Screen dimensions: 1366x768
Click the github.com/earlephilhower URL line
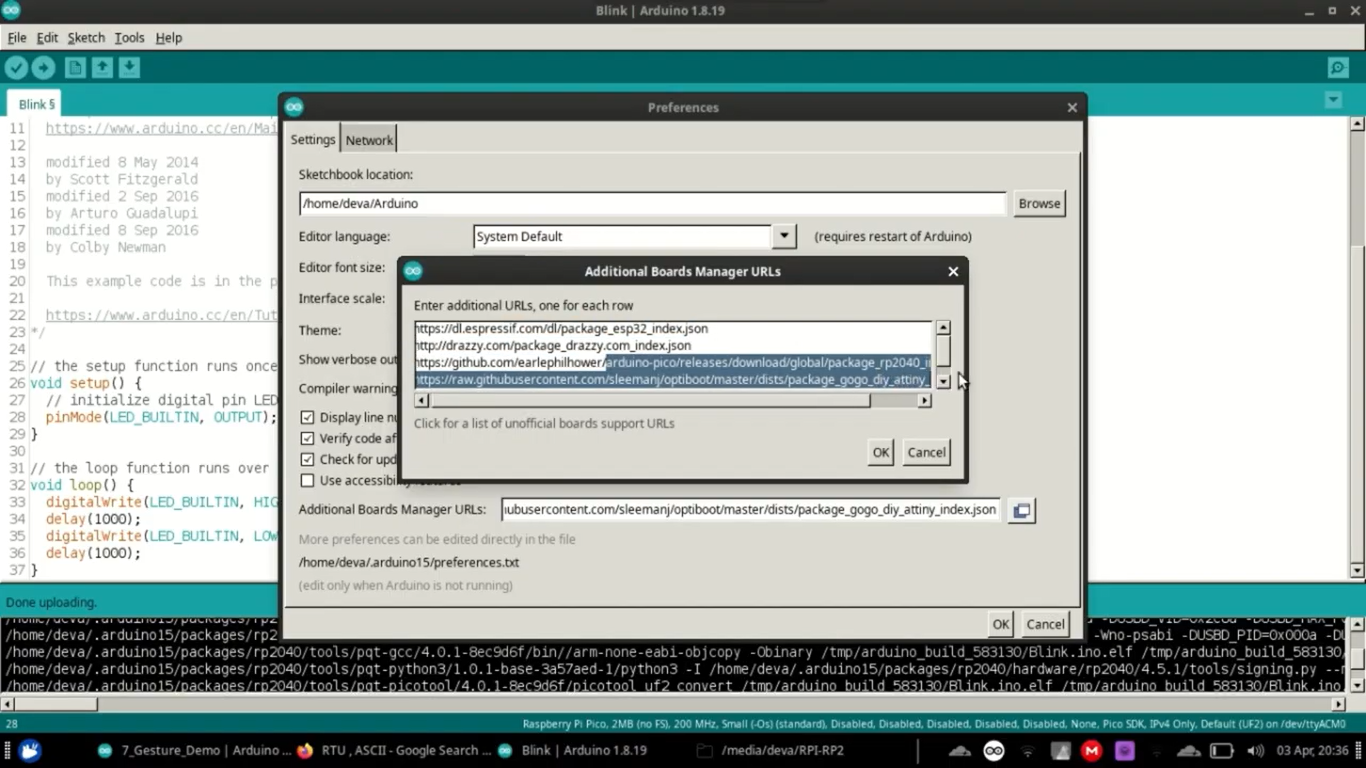click(x=673, y=362)
